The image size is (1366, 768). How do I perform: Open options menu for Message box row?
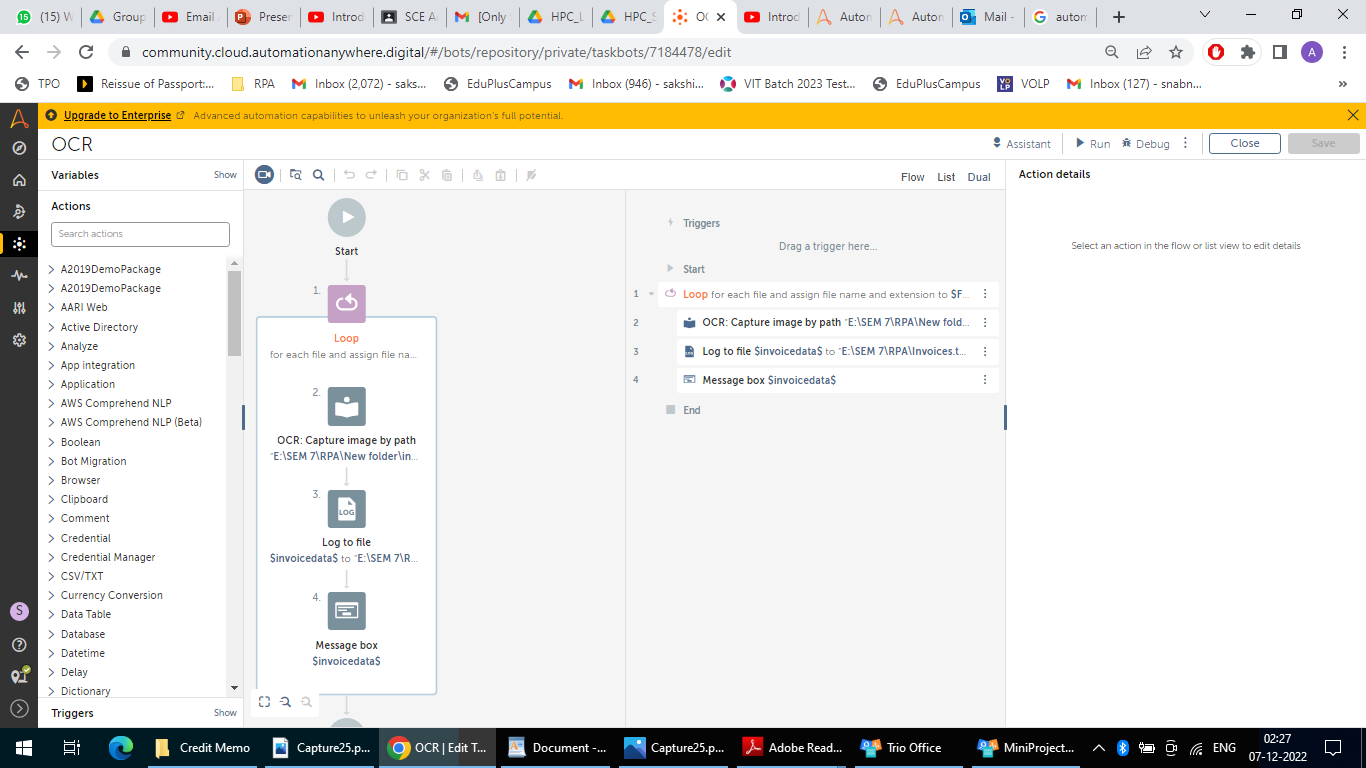coord(985,380)
